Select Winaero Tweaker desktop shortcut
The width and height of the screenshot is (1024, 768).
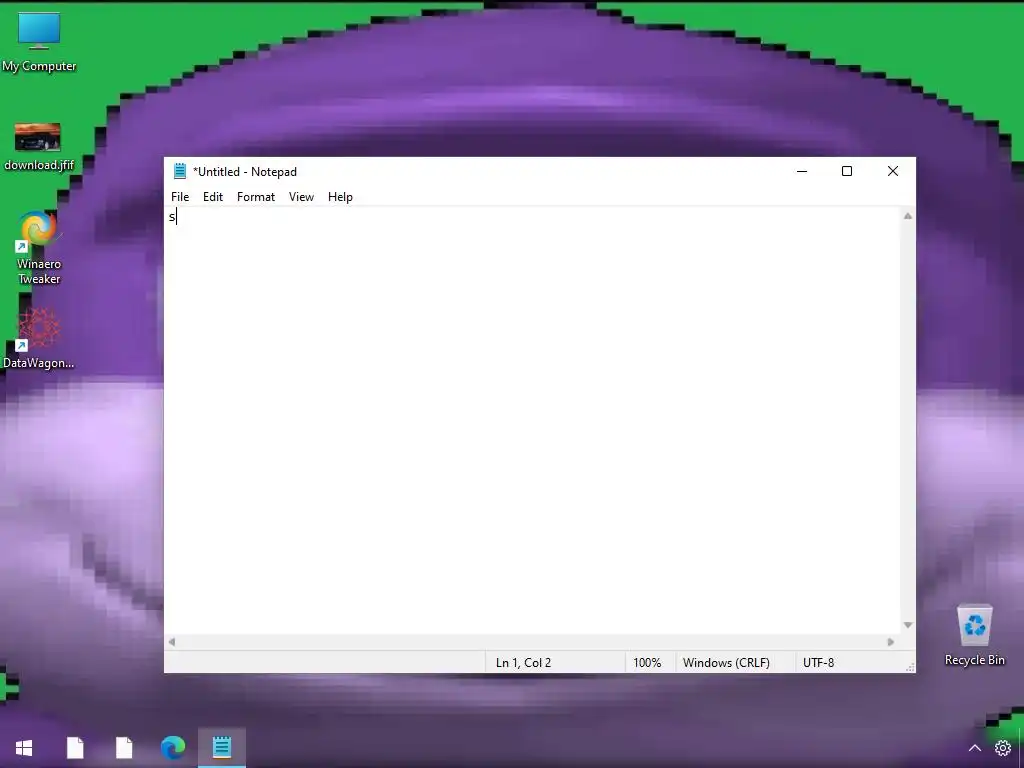click(39, 248)
